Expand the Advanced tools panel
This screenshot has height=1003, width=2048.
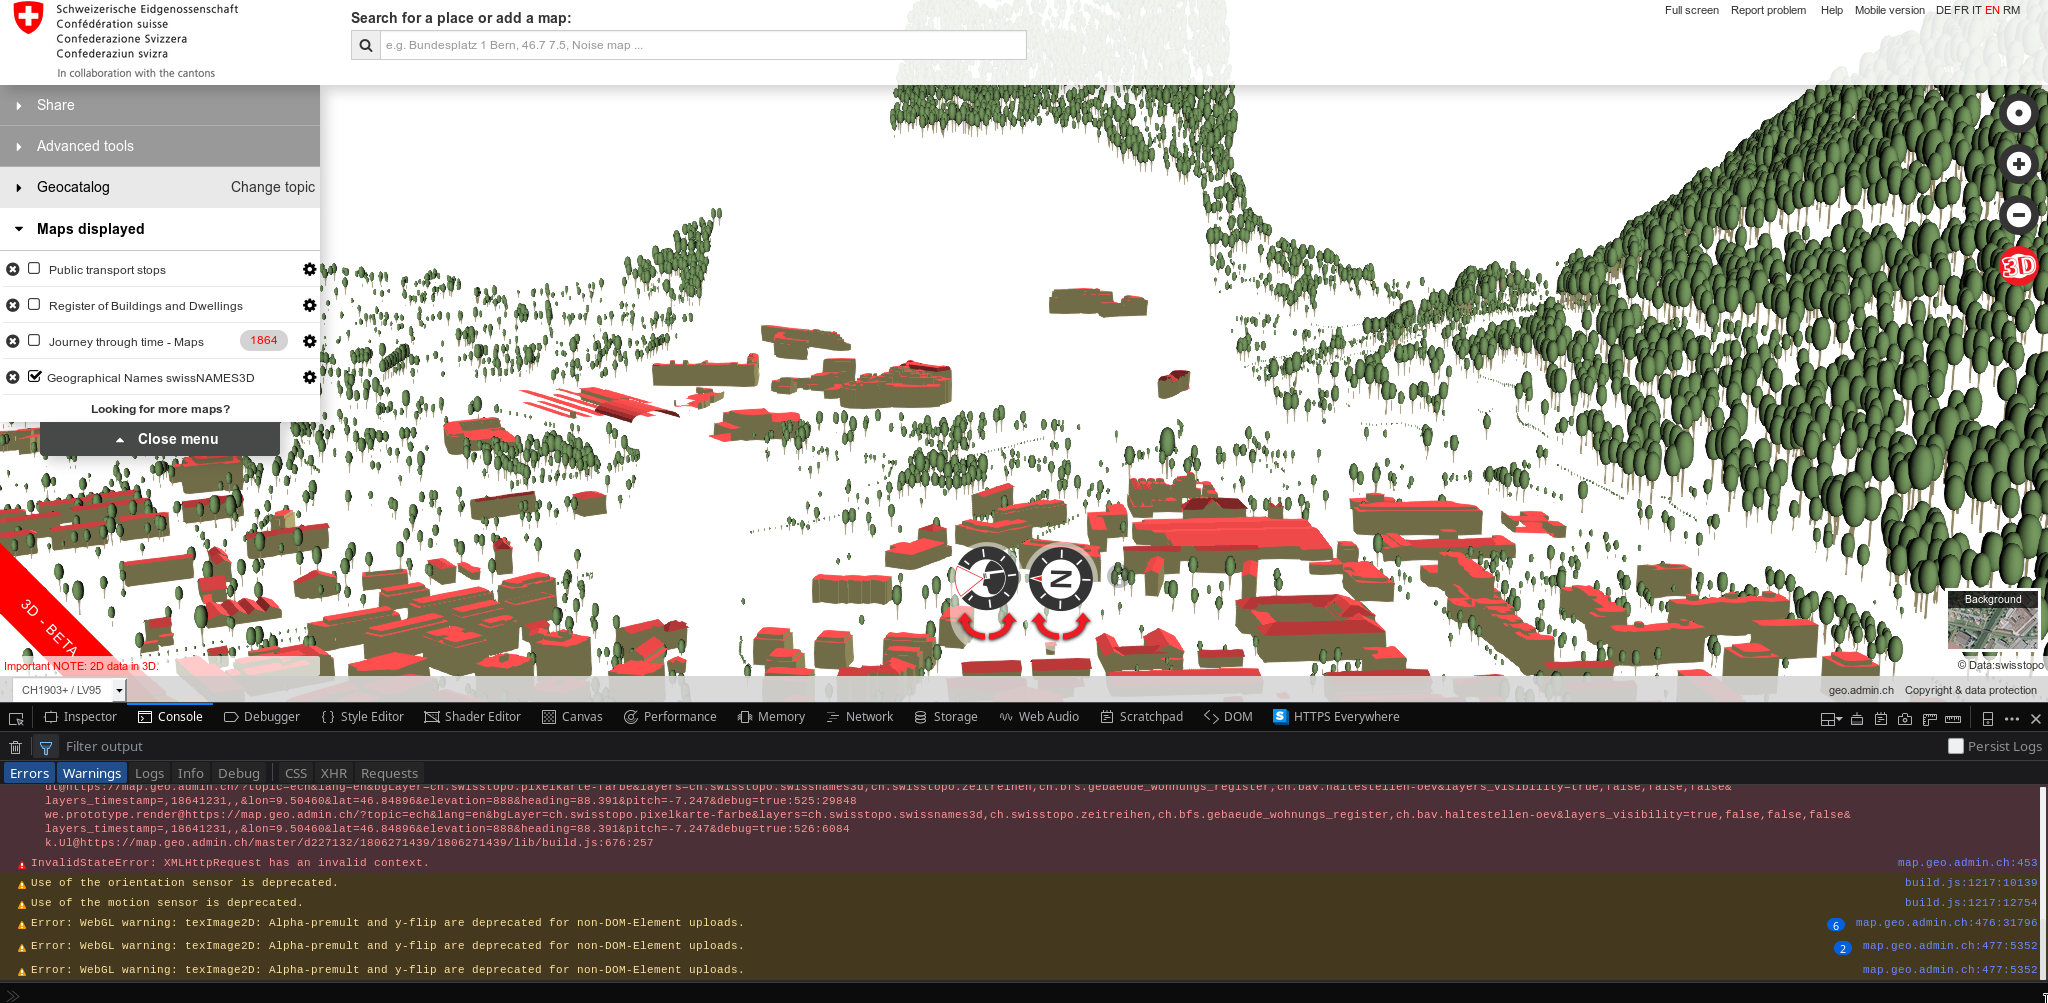[x=160, y=146]
